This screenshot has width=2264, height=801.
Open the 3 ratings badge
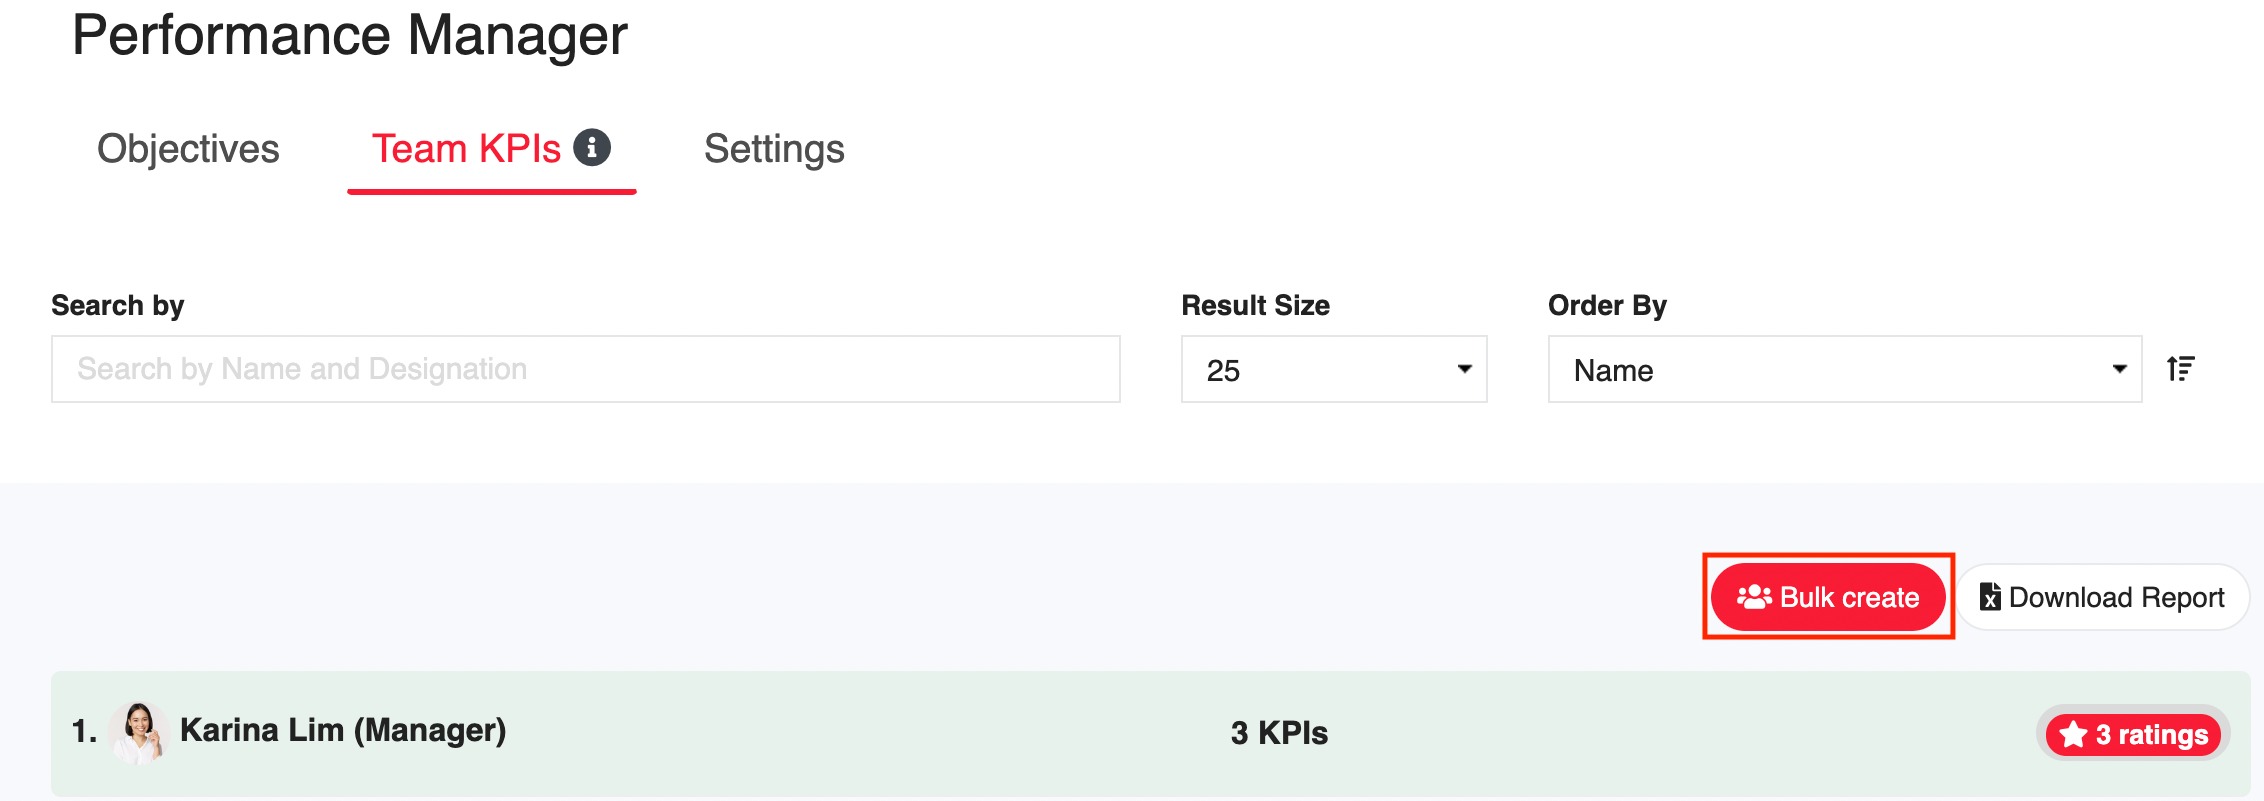(x=2133, y=735)
